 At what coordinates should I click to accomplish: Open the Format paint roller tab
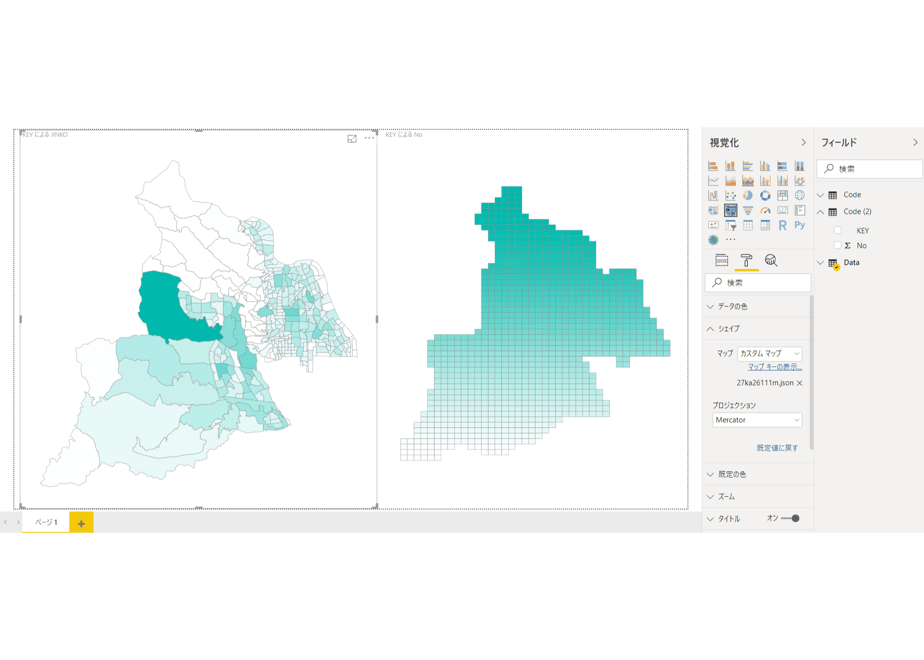click(x=746, y=260)
